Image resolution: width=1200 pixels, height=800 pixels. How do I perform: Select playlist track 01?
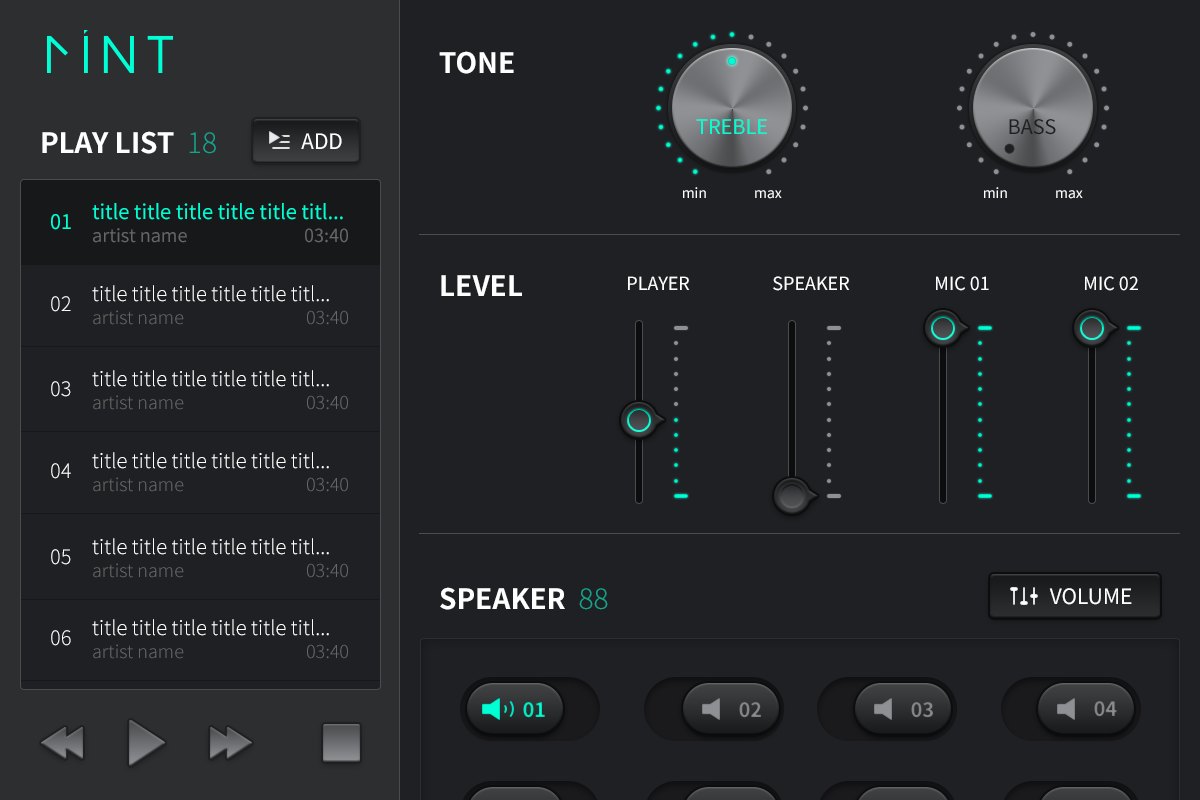click(x=200, y=223)
